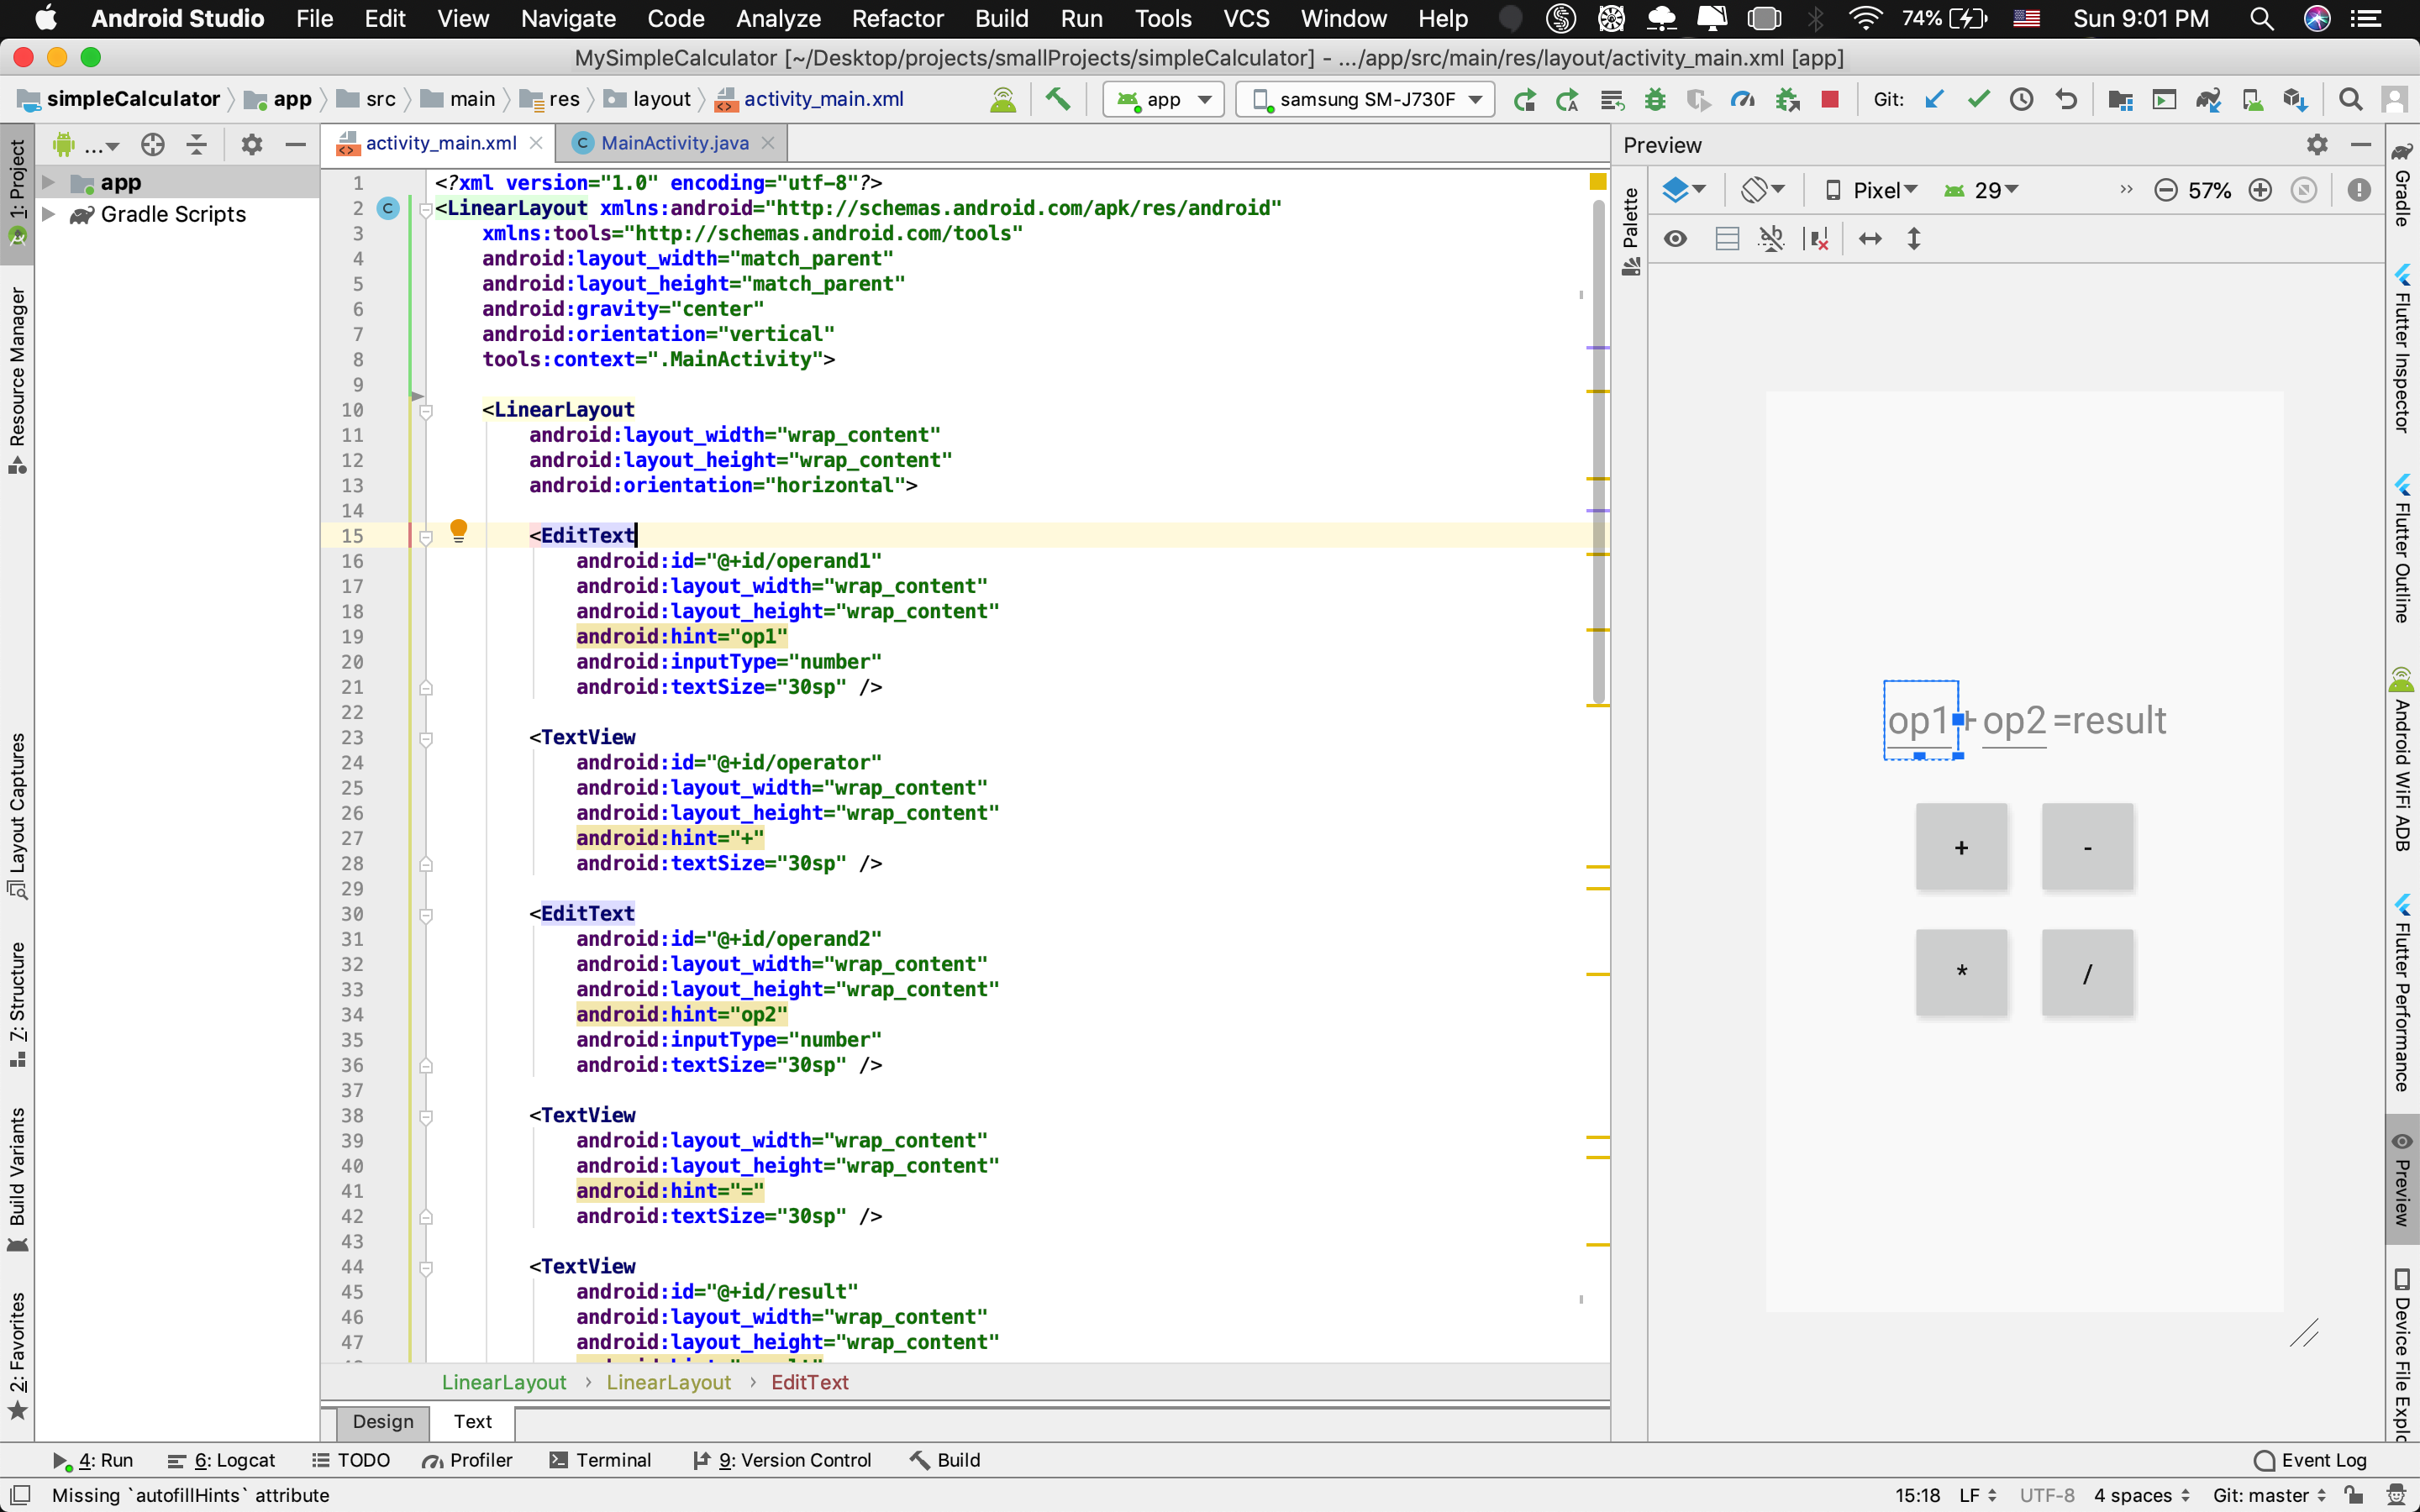The height and width of the screenshot is (1512, 2420).
Task: Toggle live rendering of the preview
Action: (1727, 238)
